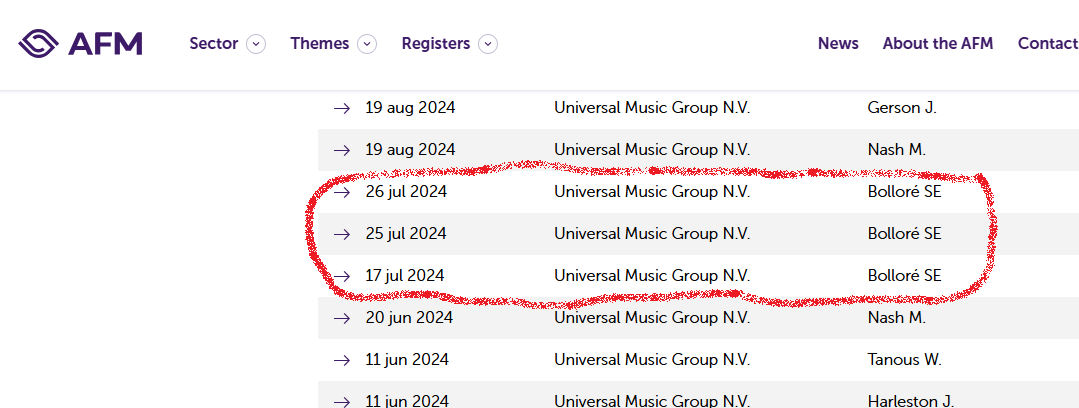Open the 19 aug 2024 date of Gerson J.

tap(410, 108)
